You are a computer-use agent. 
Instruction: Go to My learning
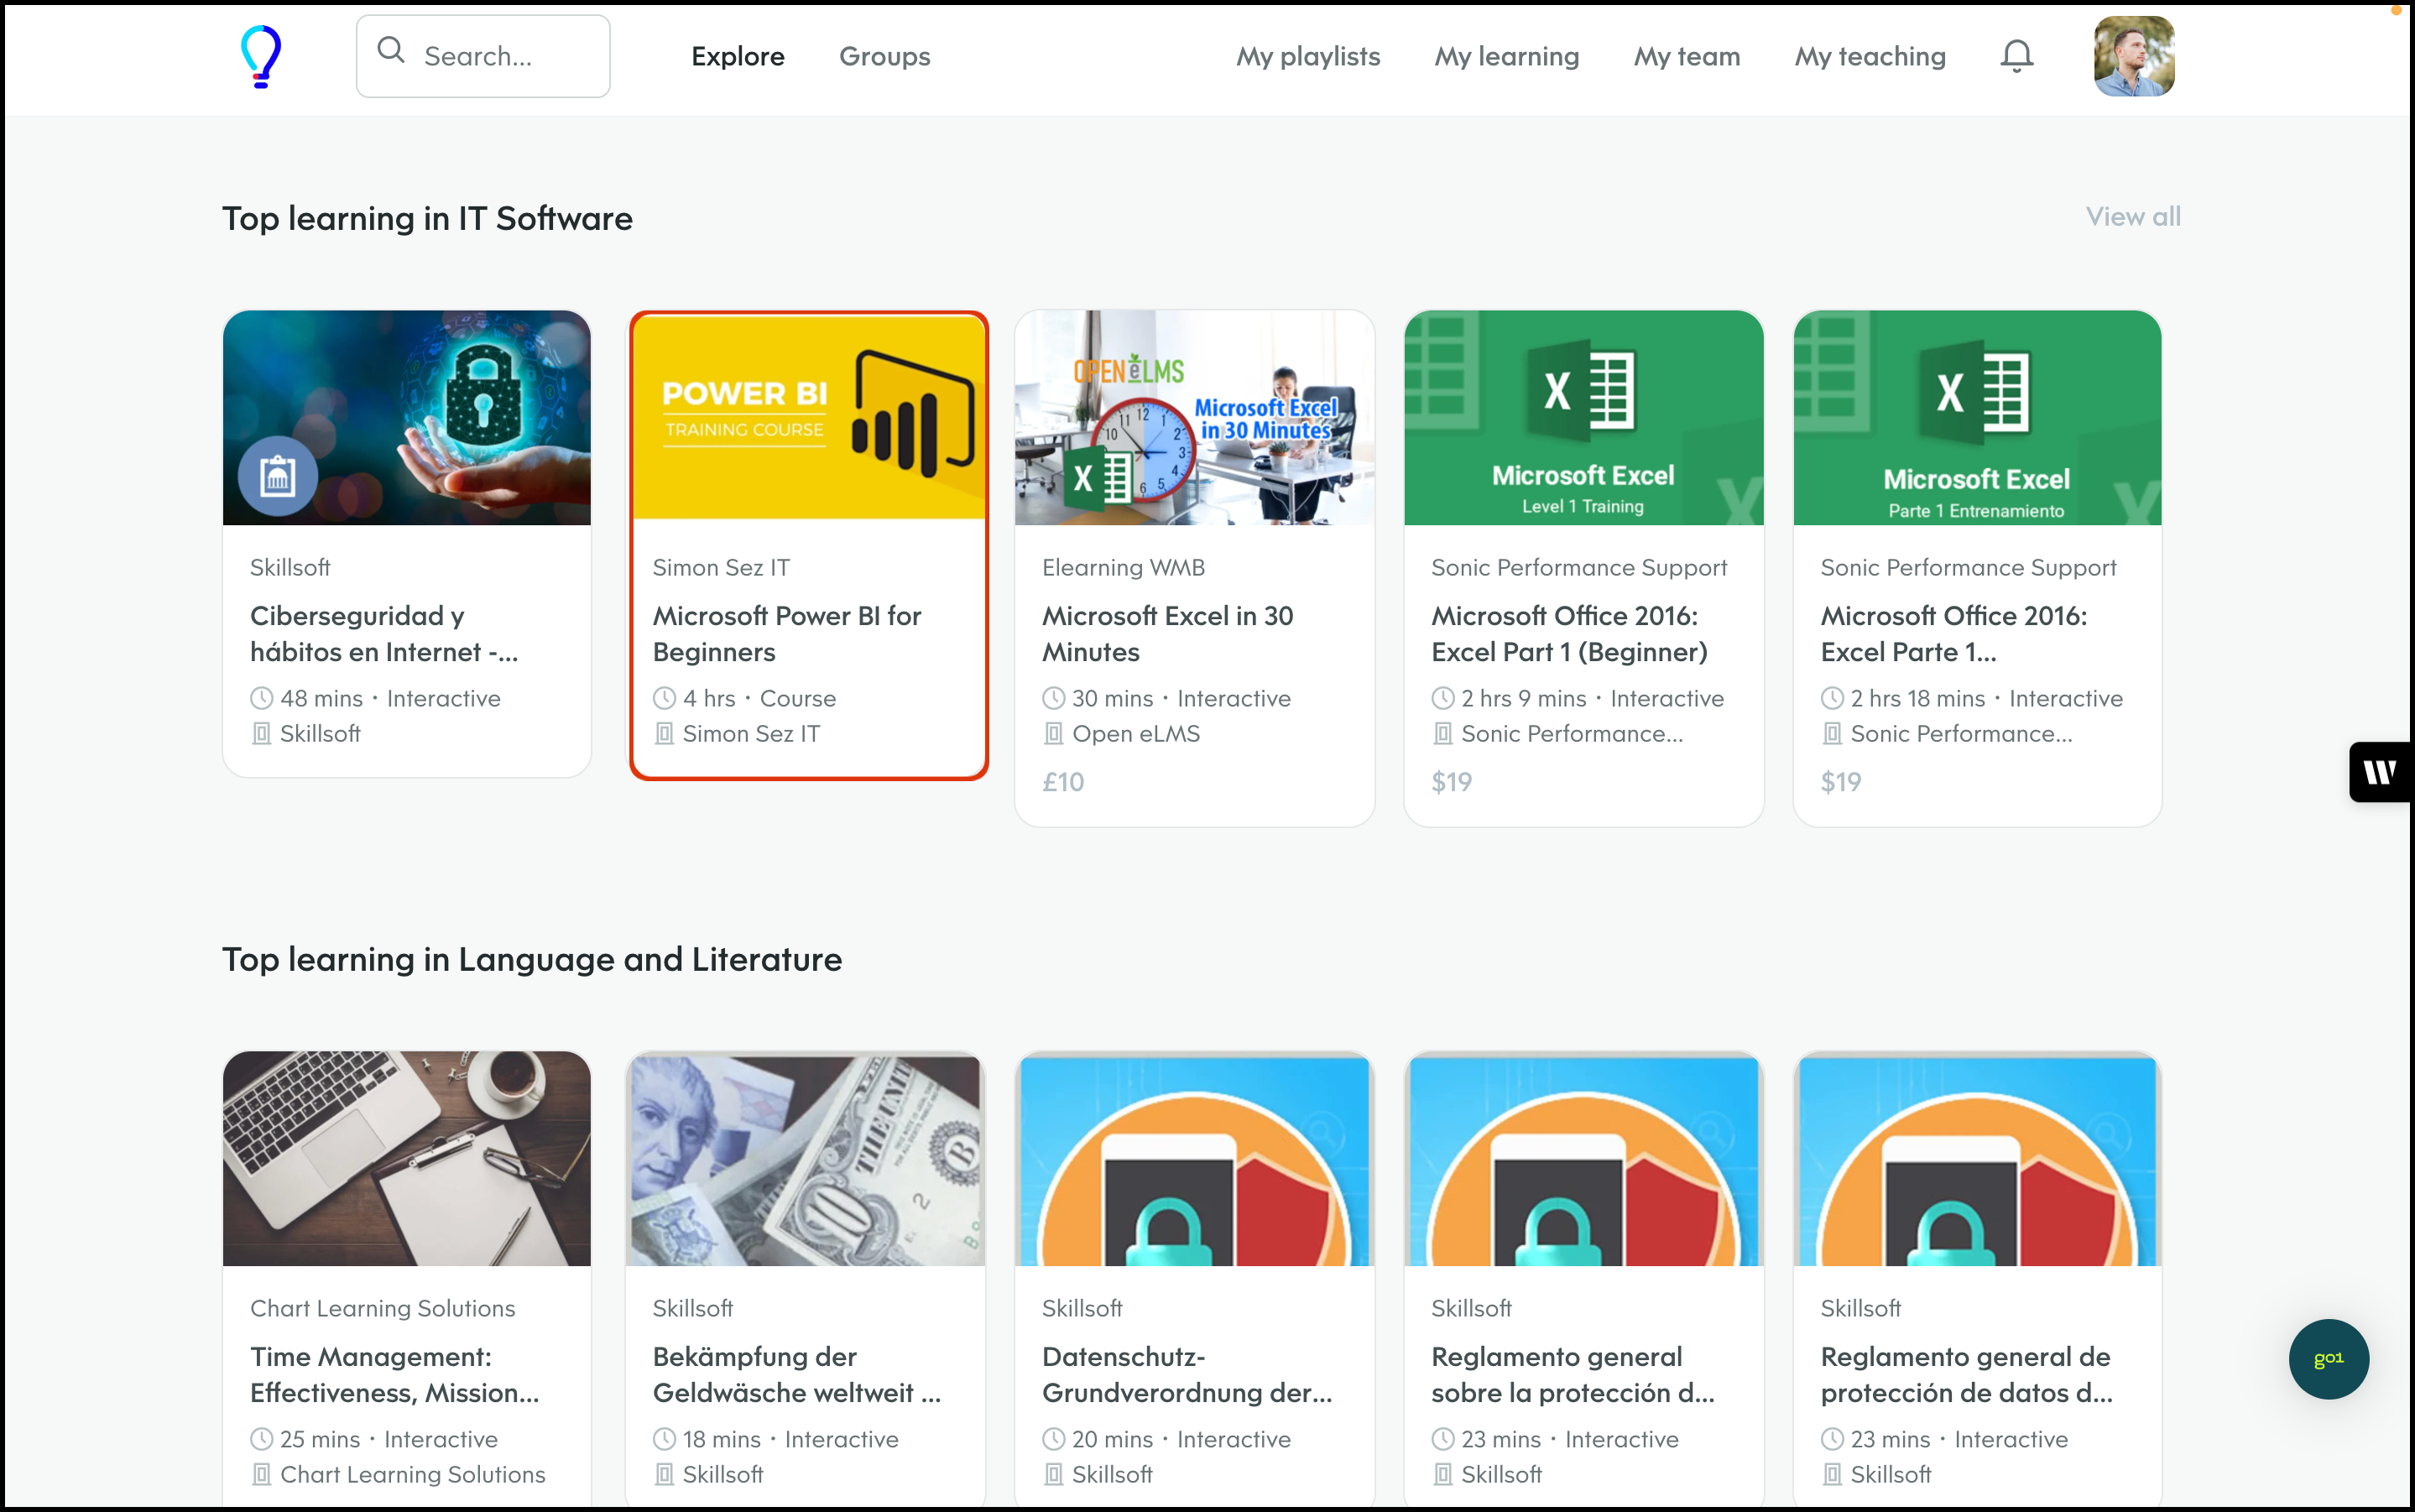click(1506, 57)
